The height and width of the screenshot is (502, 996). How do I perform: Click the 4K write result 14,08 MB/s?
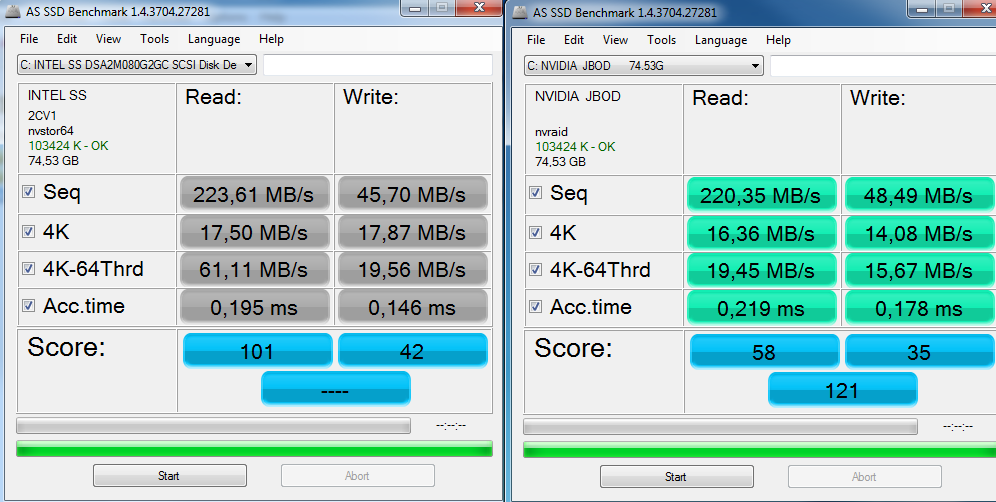click(x=919, y=233)
